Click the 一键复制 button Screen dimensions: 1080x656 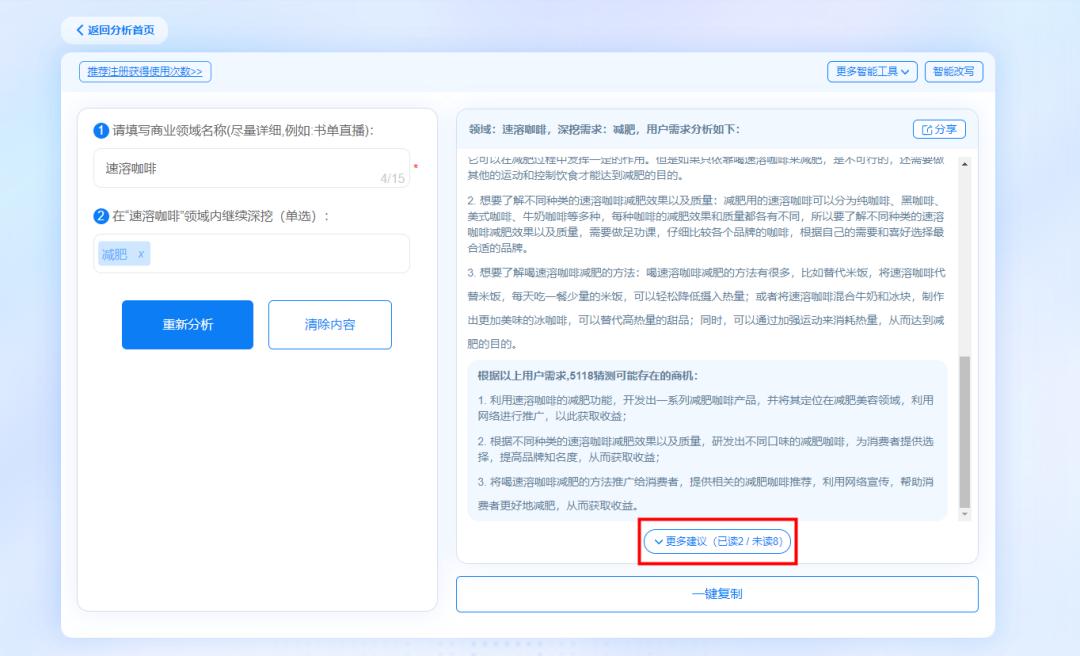[717, 593]
